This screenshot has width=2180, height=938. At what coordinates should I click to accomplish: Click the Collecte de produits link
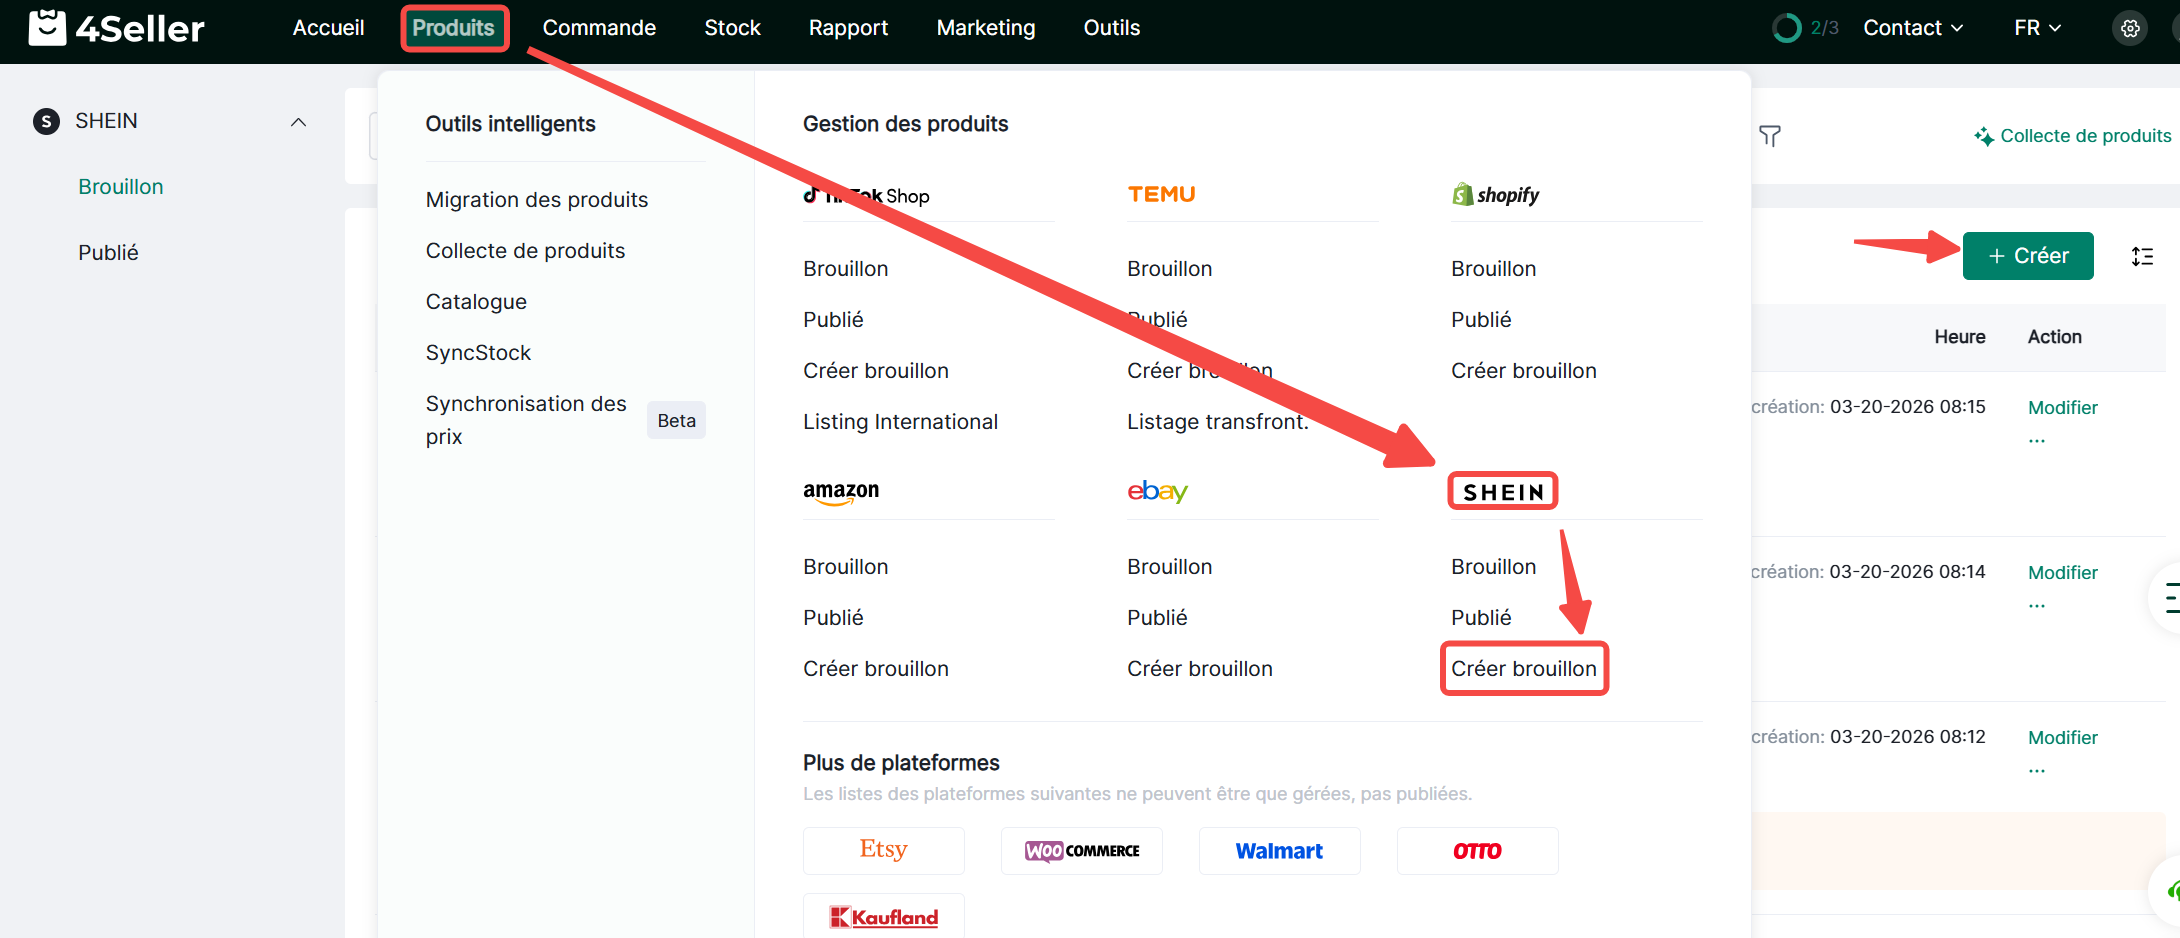pos(2085,136)
